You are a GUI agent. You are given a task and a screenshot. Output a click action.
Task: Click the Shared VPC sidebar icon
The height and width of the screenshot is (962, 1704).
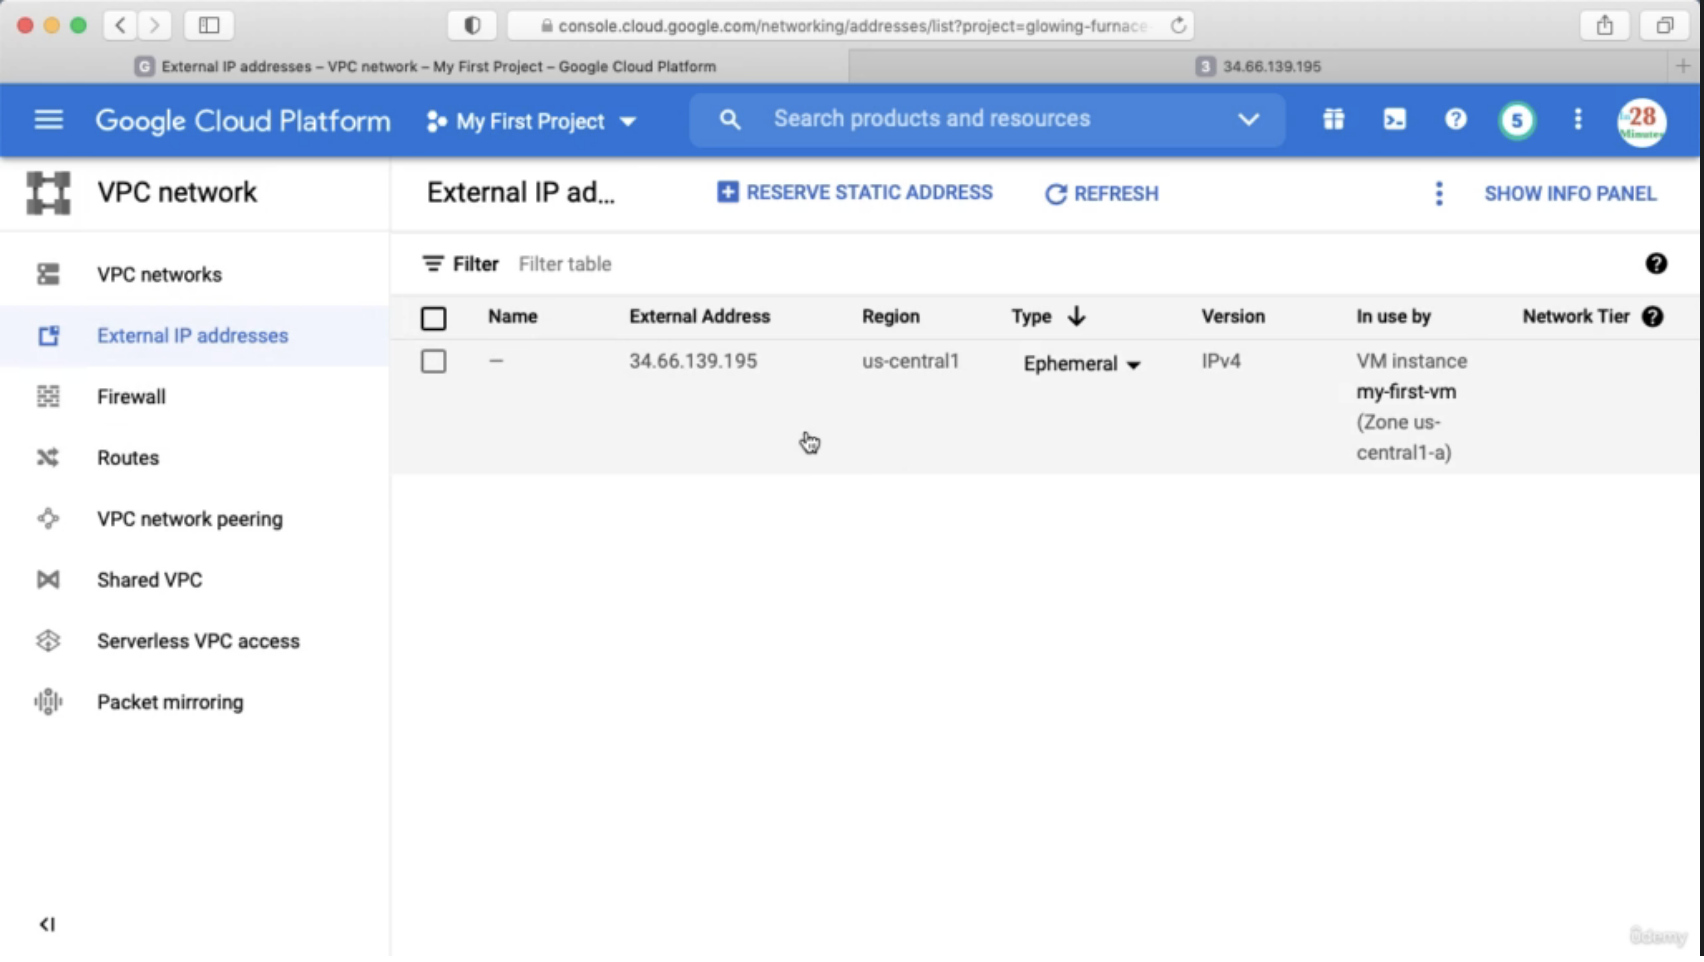[48, 580]
